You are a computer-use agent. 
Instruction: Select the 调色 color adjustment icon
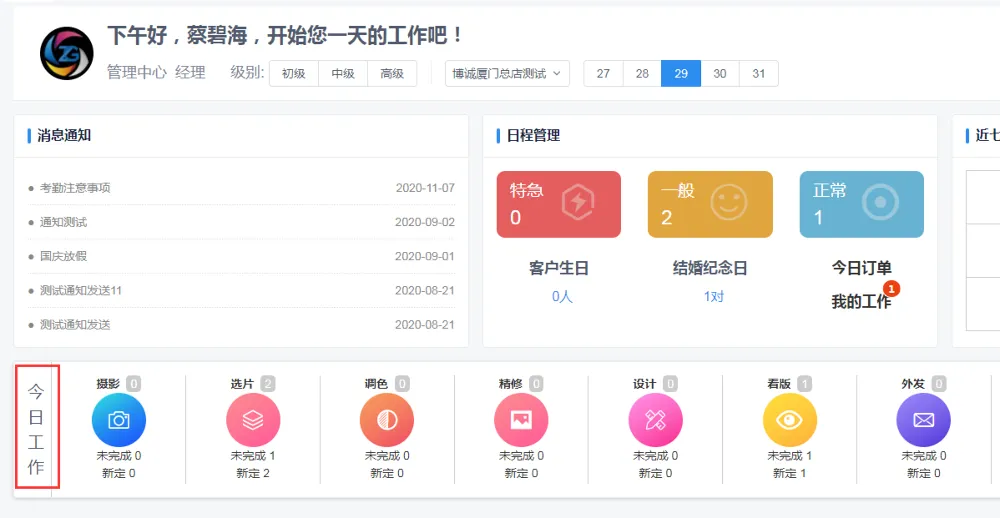387,420
